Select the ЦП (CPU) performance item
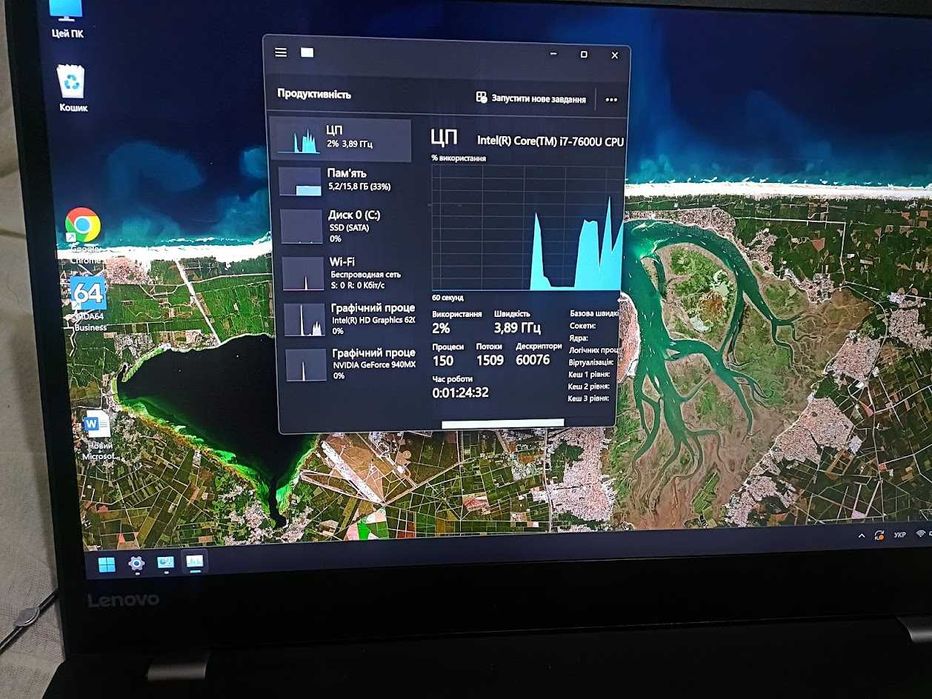 341,139
